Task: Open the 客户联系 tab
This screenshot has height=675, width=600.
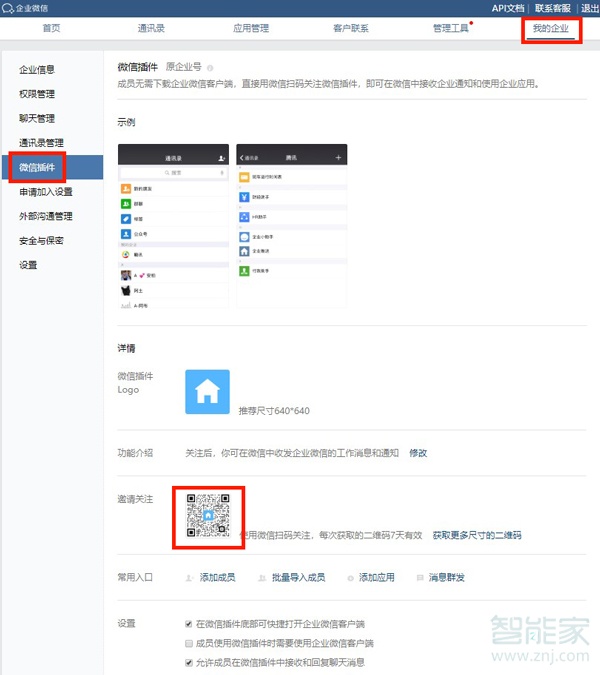Action: click(350, 28)
